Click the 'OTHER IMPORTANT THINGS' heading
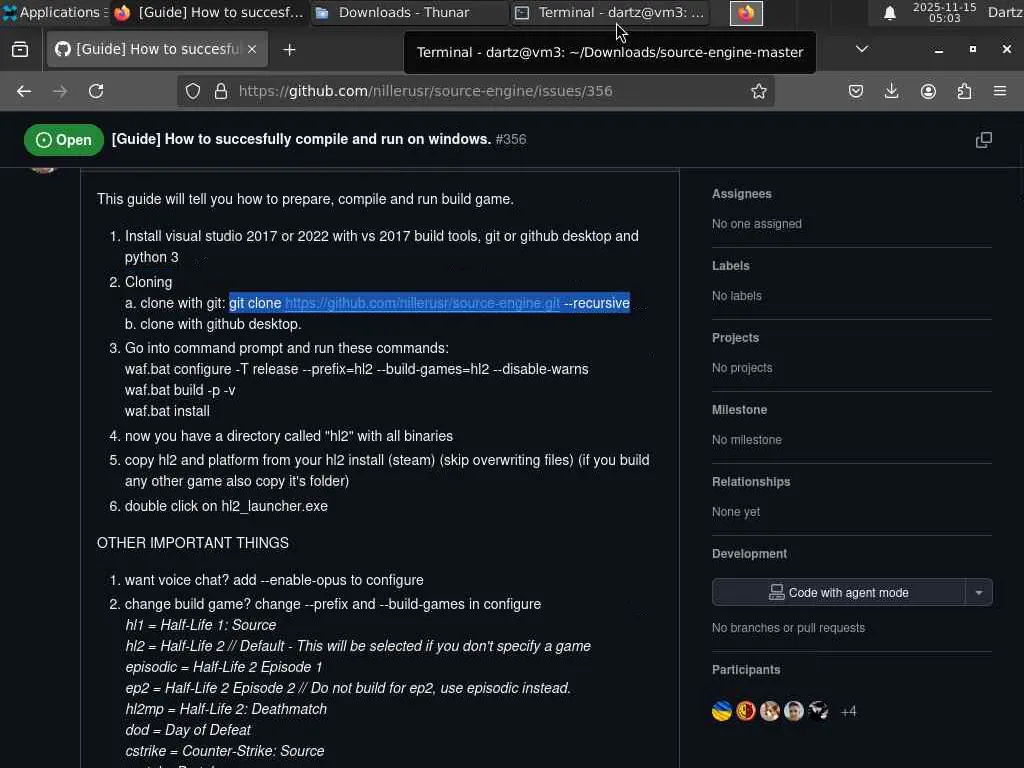The width and height of the screenshot is (1024, 768). [x=193, y=543]
